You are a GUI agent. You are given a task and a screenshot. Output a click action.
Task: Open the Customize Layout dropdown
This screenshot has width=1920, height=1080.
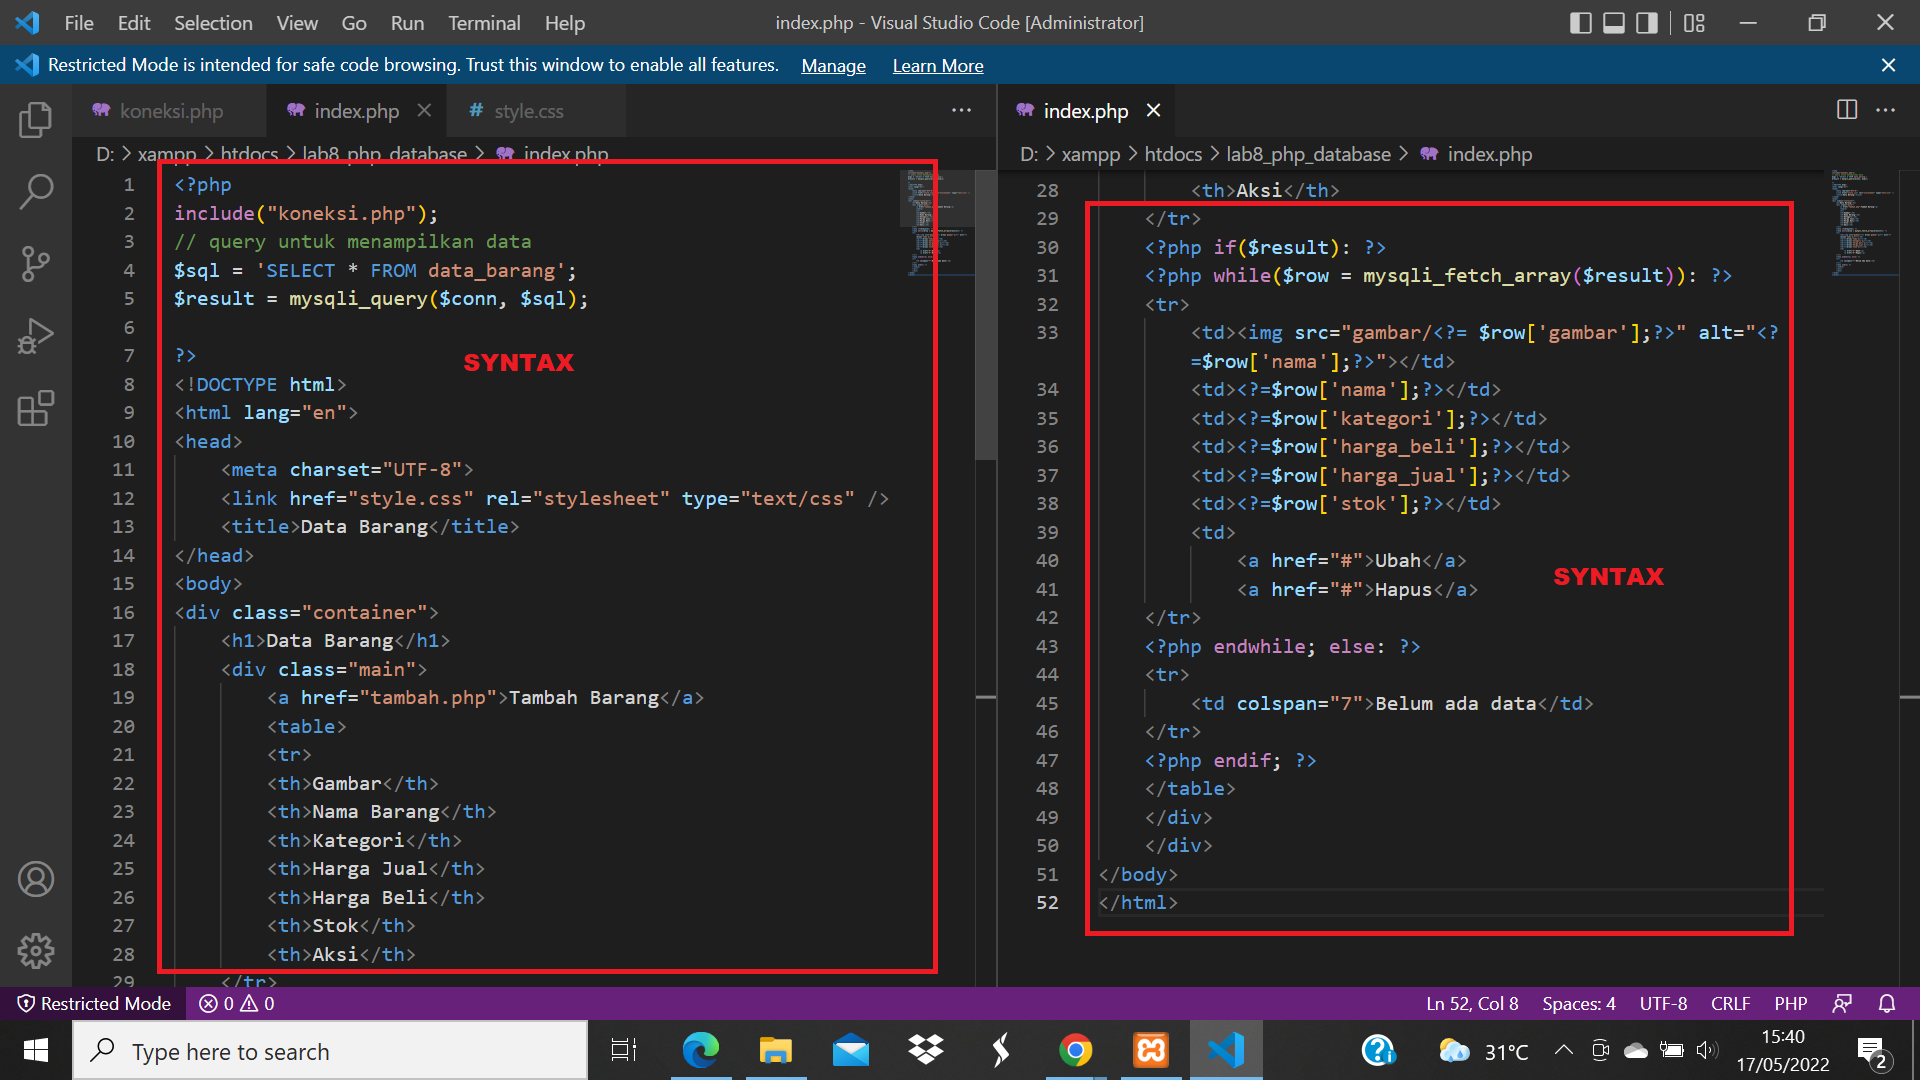(x=1694, y=22)
